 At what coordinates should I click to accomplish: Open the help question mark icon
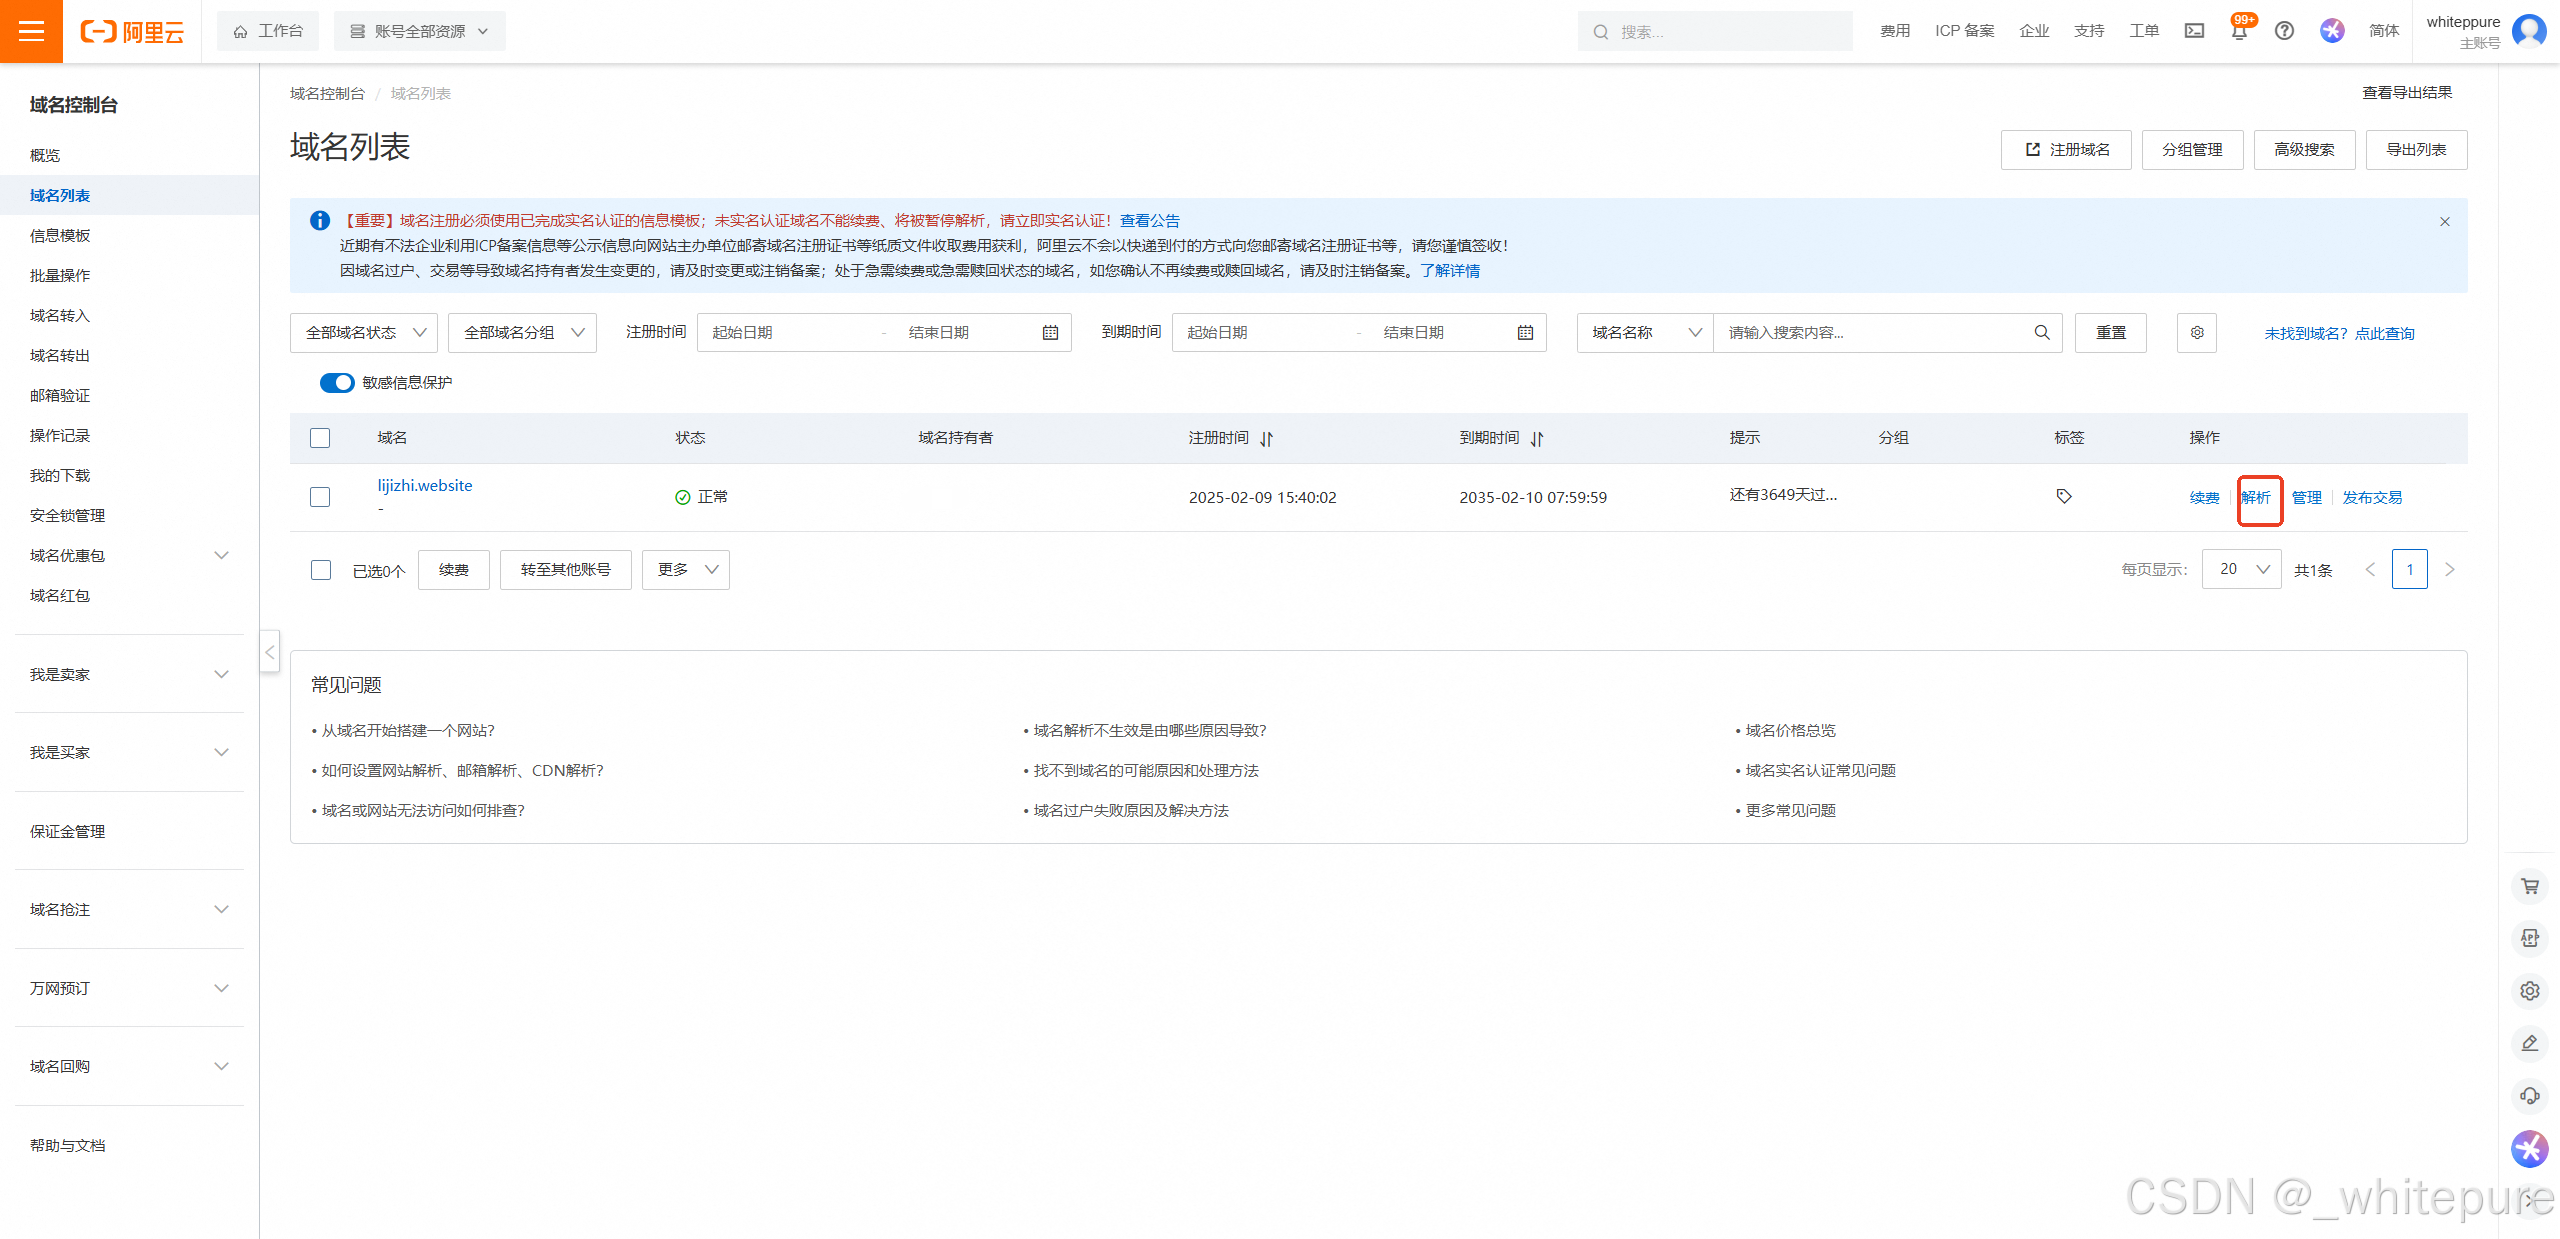point(2284,31)
